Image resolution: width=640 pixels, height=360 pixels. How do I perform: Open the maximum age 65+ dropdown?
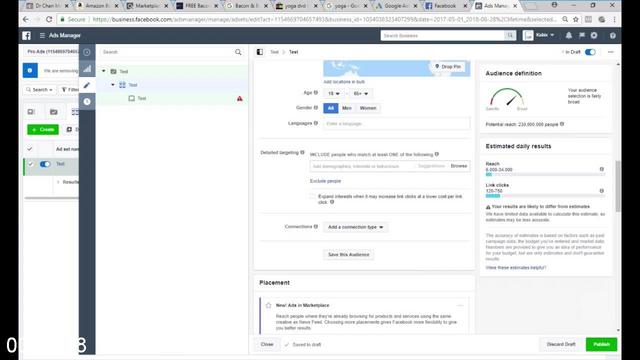click(360, 93)
